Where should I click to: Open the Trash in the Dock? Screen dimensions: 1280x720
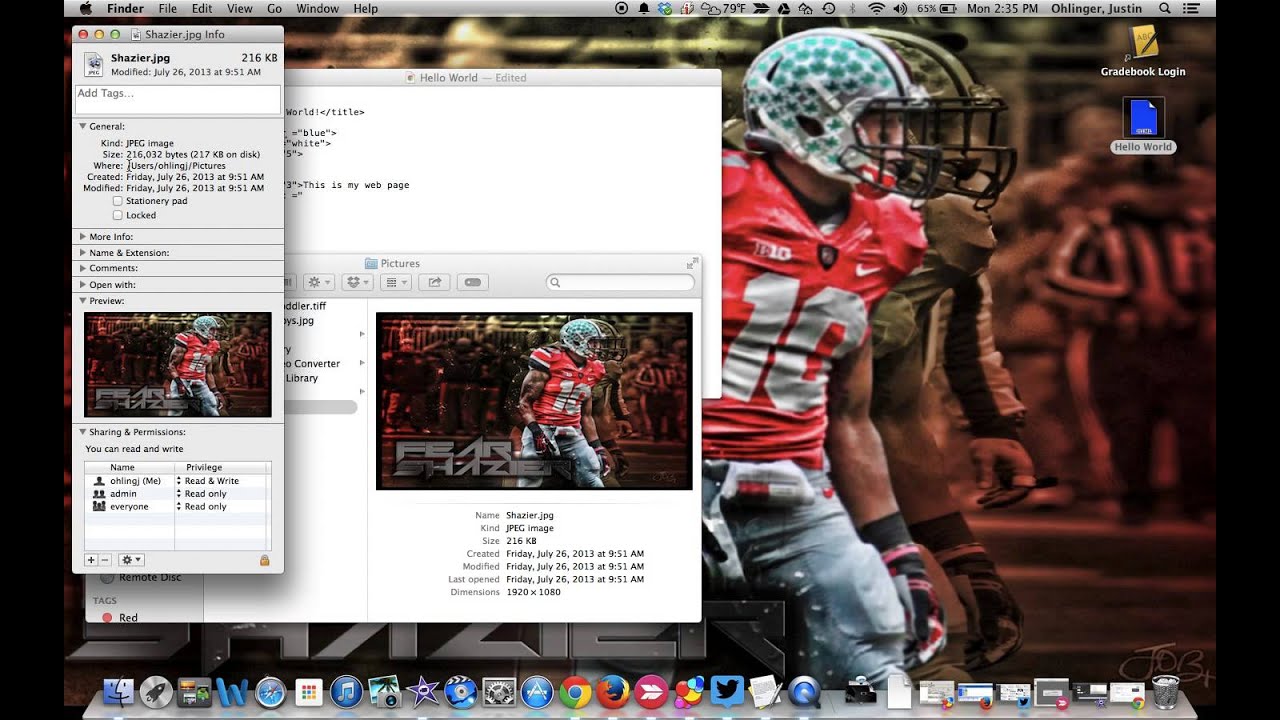point(1166,692)
